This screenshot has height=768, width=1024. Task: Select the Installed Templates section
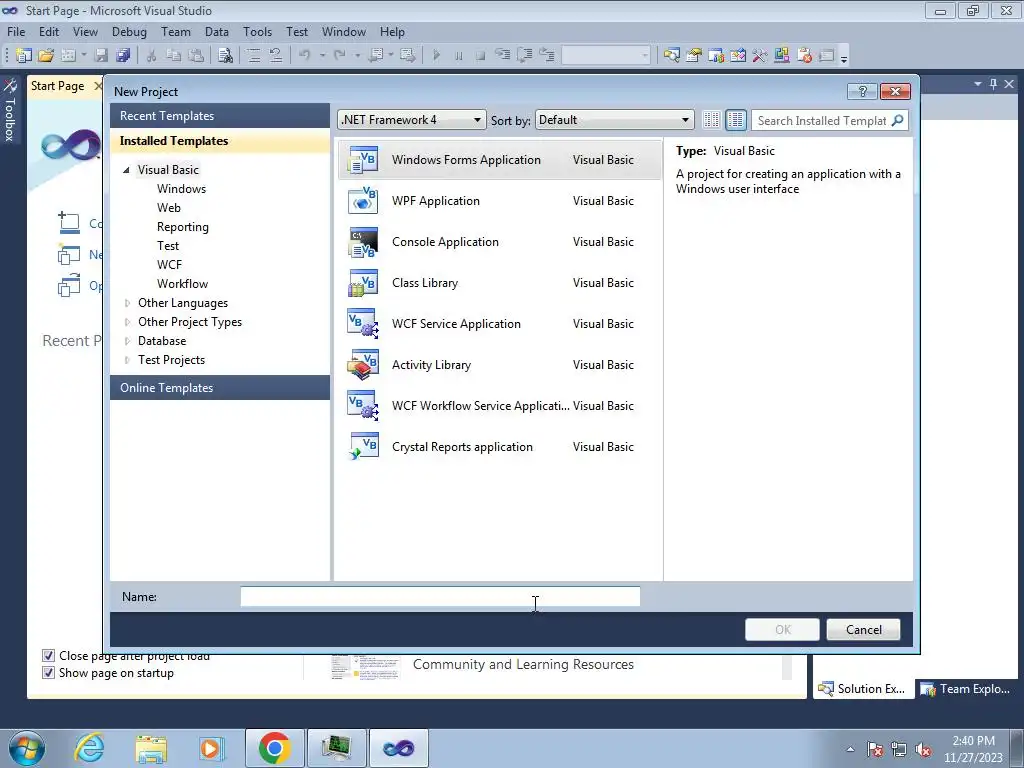tap(220, 140)
